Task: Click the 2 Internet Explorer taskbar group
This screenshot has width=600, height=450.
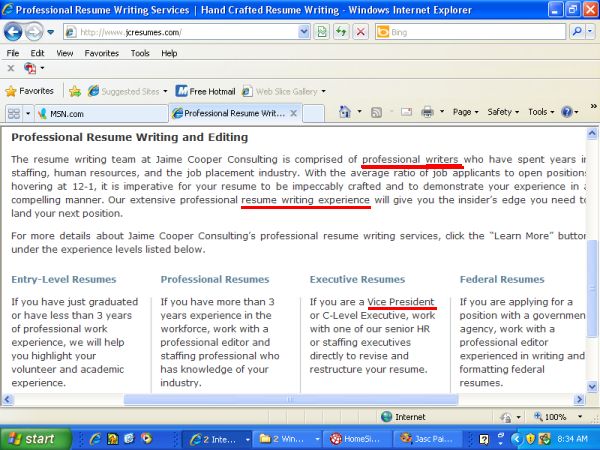Action: click(x=219, y=439)
